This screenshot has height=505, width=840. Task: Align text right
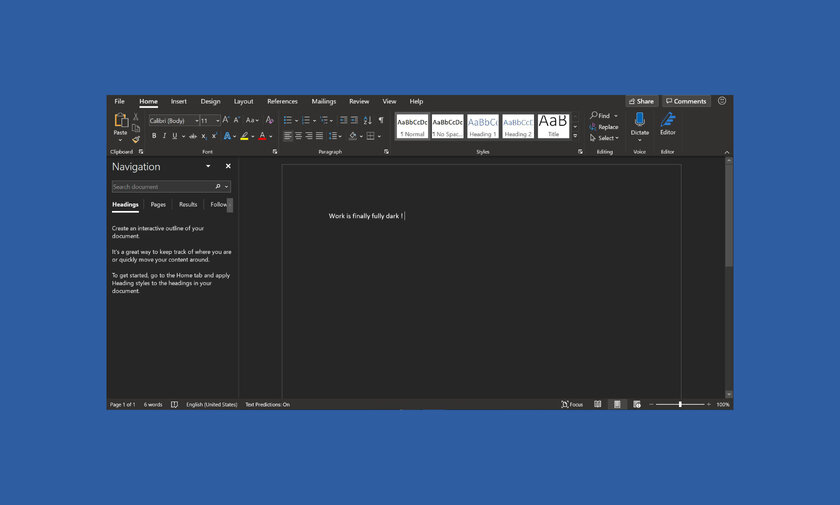(x=309, y=136)
